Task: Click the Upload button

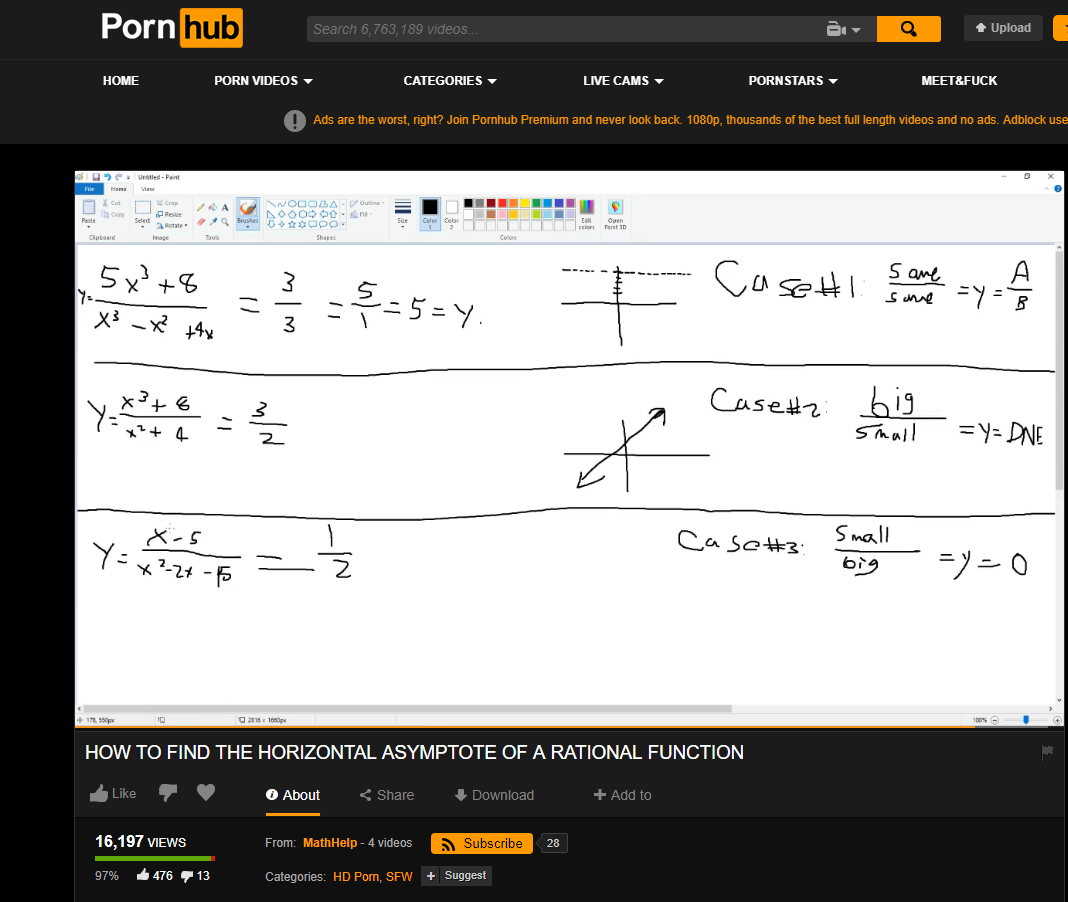Action: [1003, 28]
